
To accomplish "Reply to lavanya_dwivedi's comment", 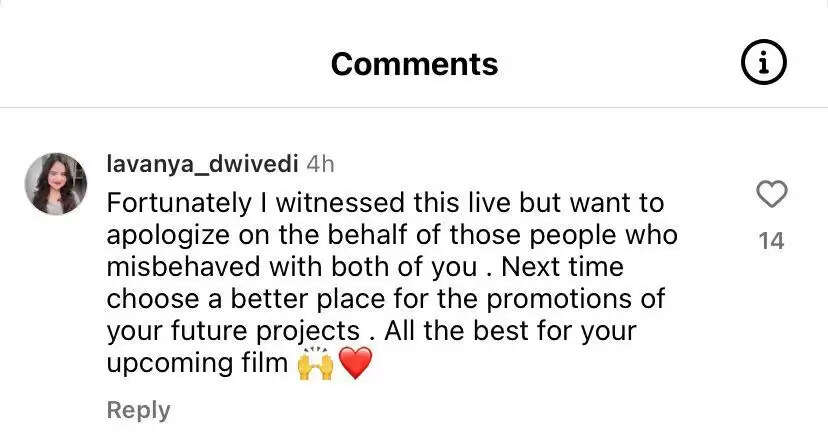I will coord(138,410).
